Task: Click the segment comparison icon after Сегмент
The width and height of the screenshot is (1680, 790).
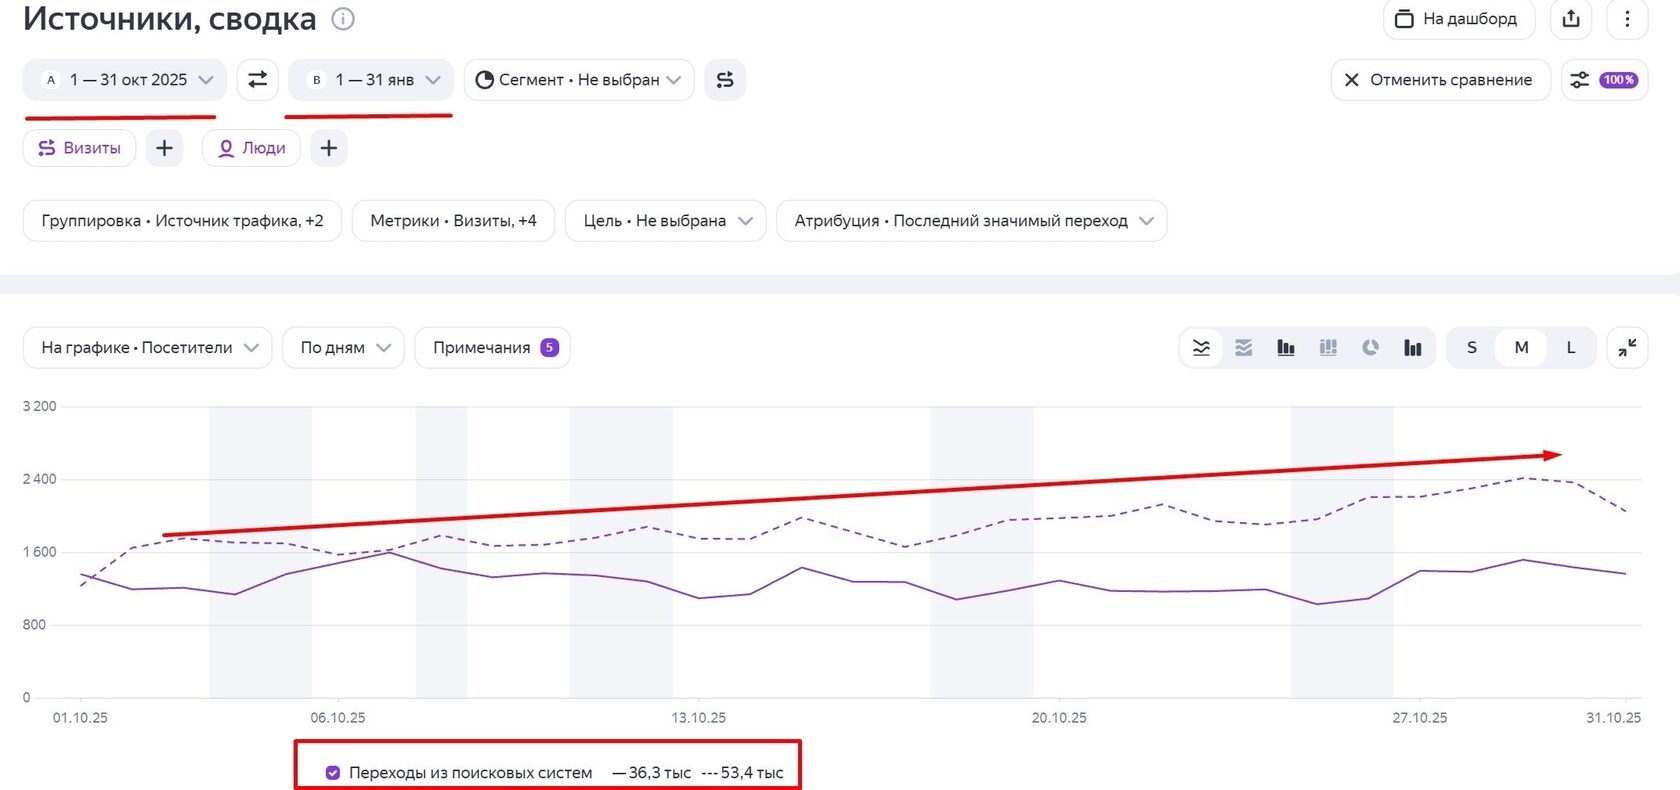Action: (x=725, y=80)
